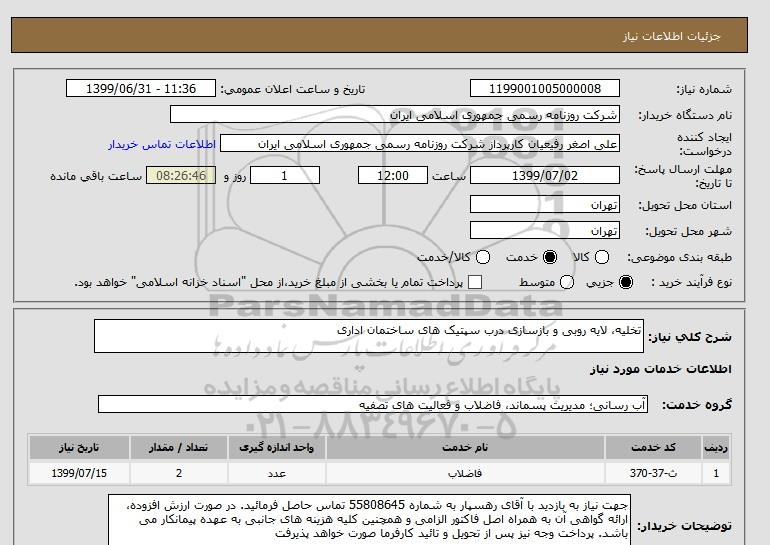Select the متوسط purchase type radio
Screen dimensions: 770x545
(x=567, y=282)
